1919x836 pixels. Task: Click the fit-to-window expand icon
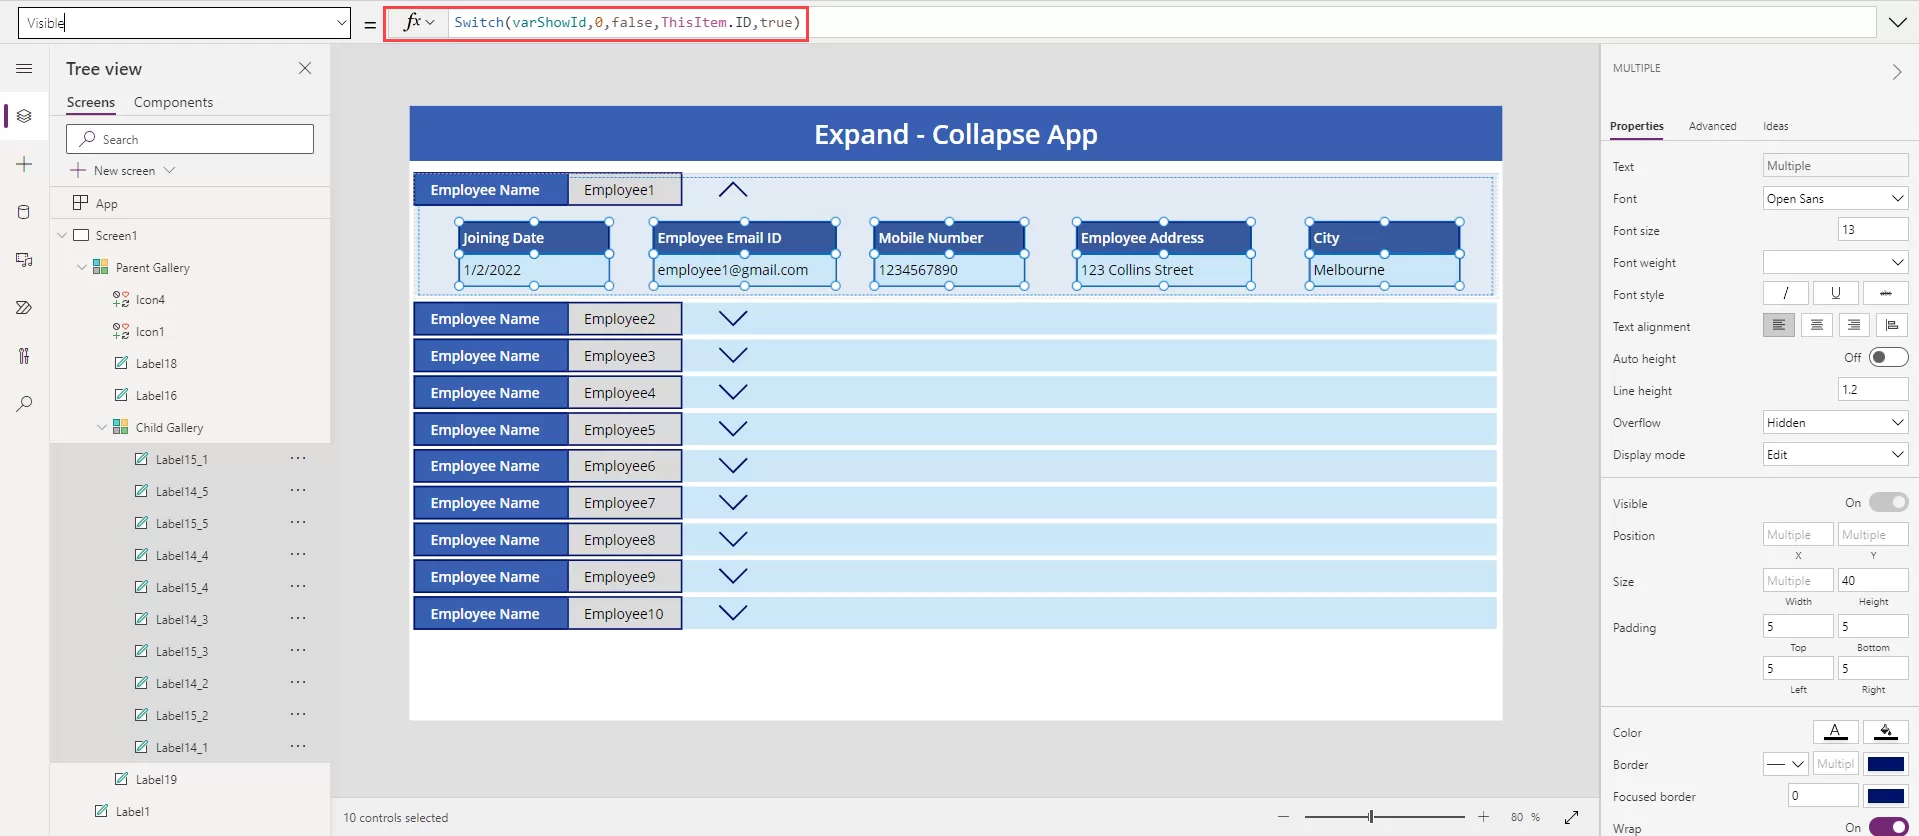pos(1571,817)
